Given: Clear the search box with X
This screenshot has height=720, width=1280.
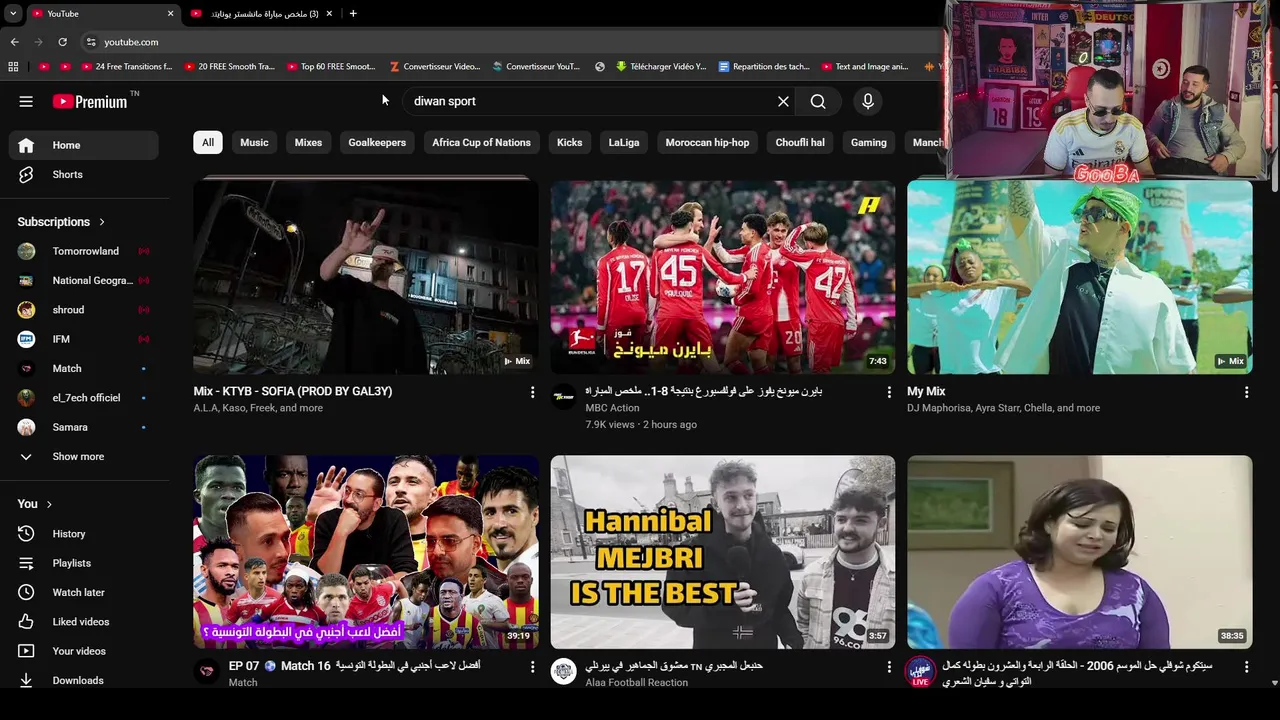Looking at the screenshot, I should (x=783, y=101).
